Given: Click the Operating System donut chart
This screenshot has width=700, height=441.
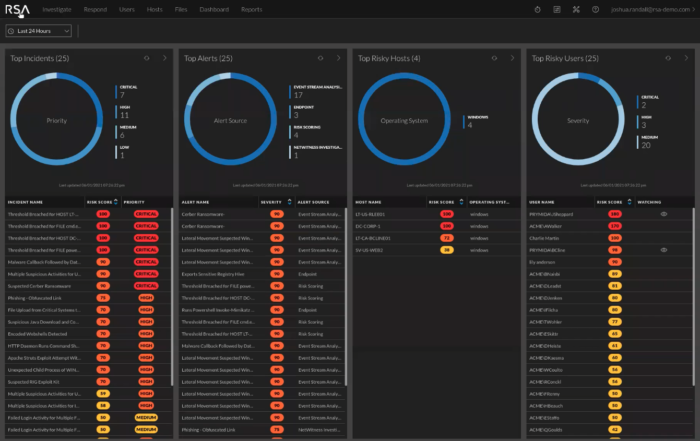Looking at the screenshot, I should (x=404, y=120).
